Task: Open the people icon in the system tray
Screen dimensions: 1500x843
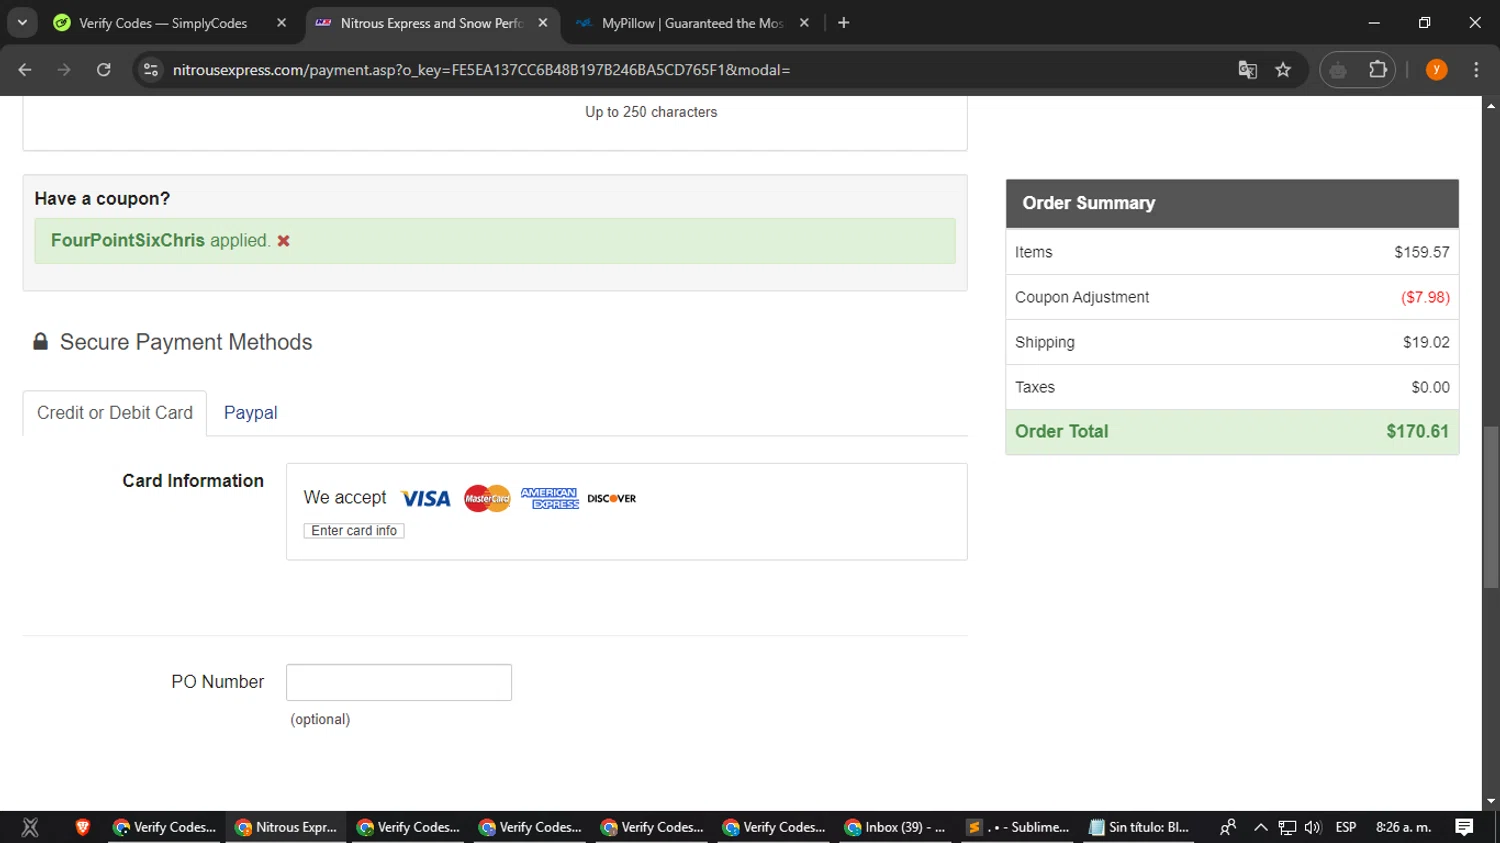Action: [1228, 827]
